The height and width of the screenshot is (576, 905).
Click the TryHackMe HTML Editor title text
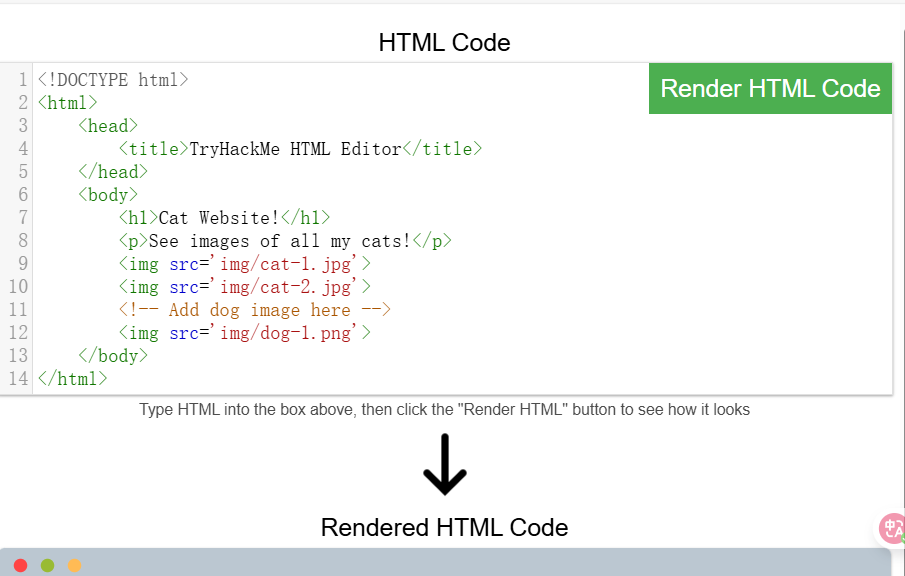295,149
